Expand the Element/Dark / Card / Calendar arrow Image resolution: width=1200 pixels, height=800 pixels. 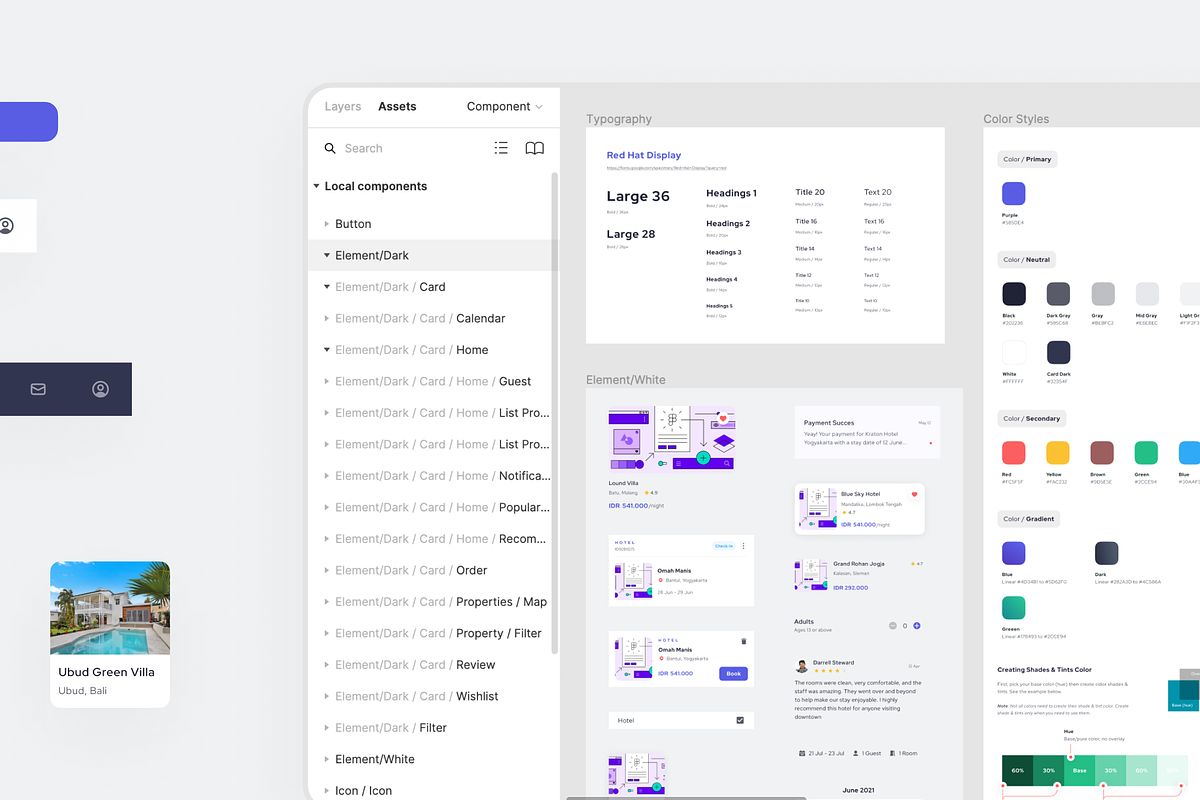pyautogui.click(x=326, y=318)
